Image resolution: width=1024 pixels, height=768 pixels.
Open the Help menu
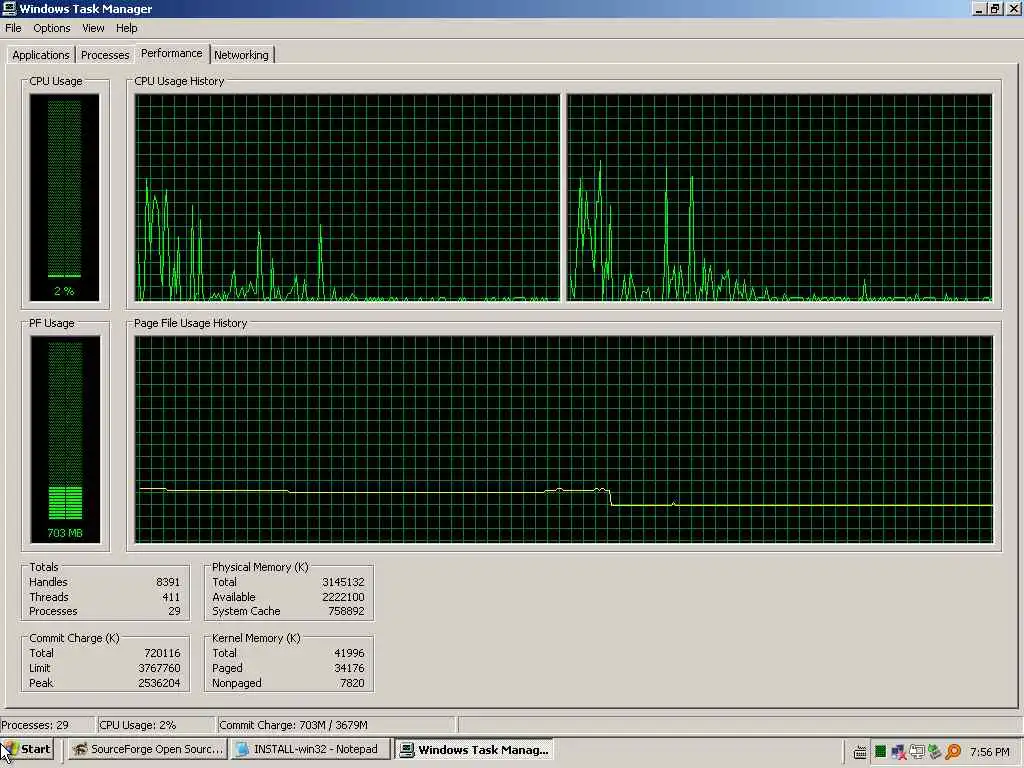127,28
